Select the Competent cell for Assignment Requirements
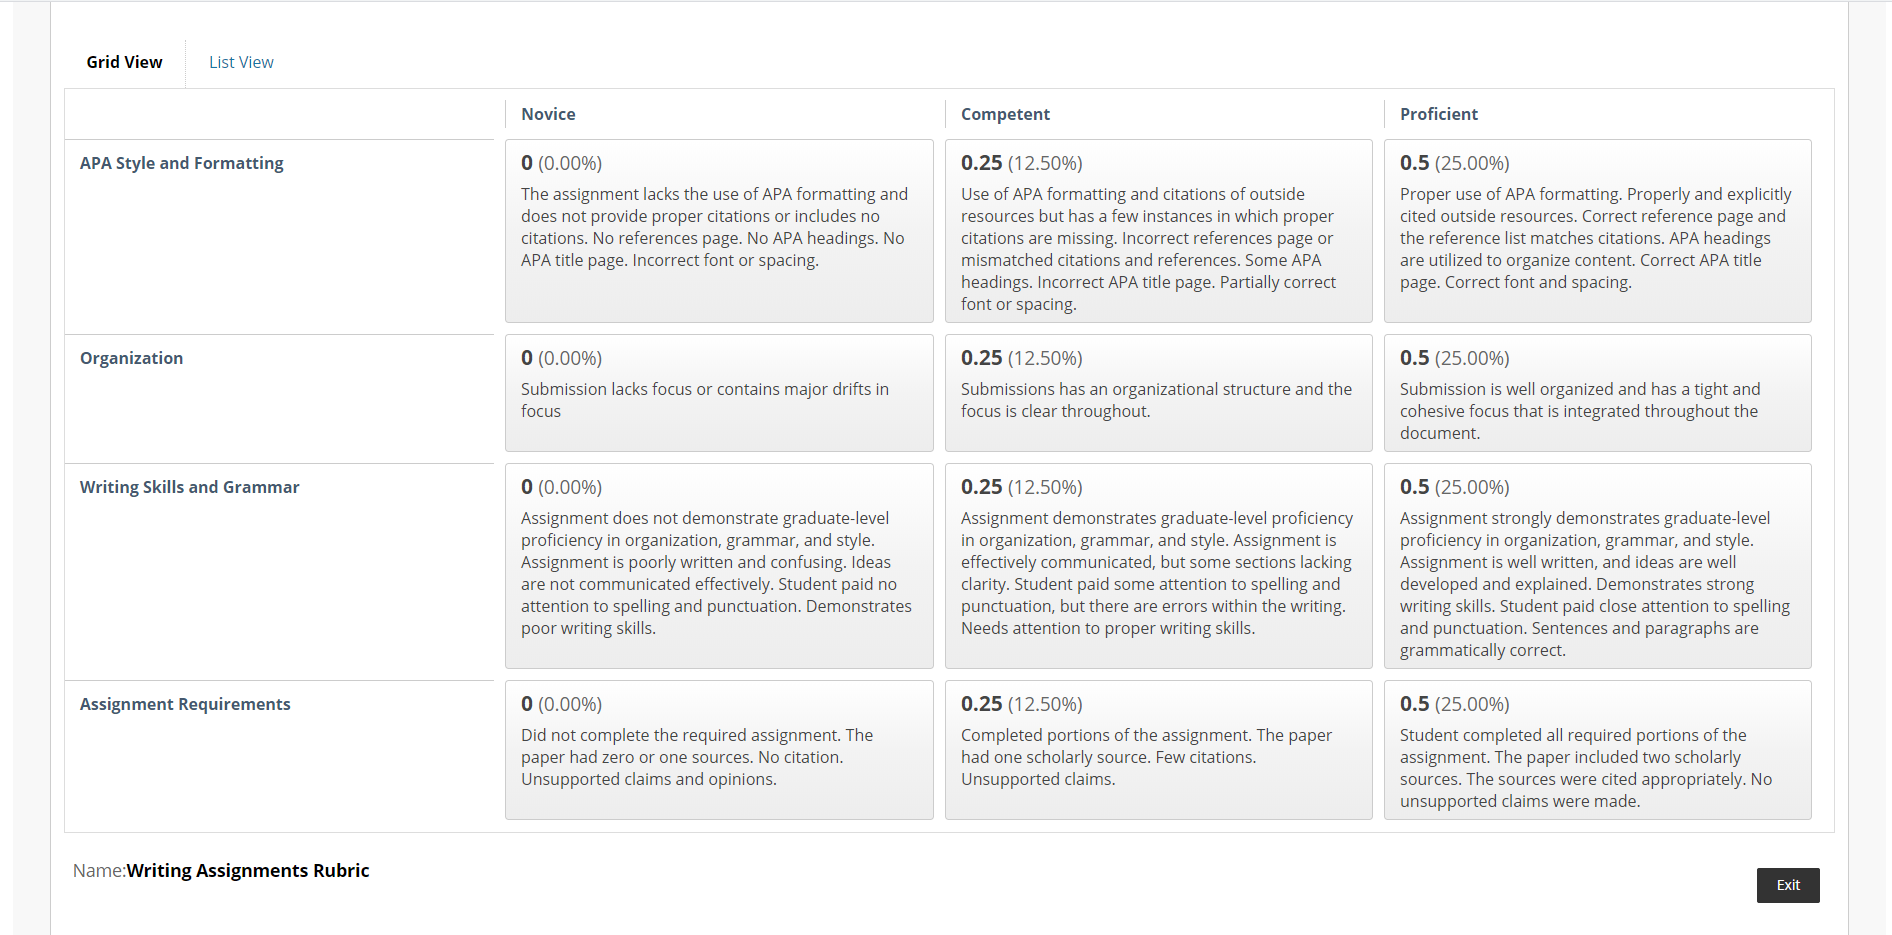This screenshot has height=935, width=1892. (1158, 750)
